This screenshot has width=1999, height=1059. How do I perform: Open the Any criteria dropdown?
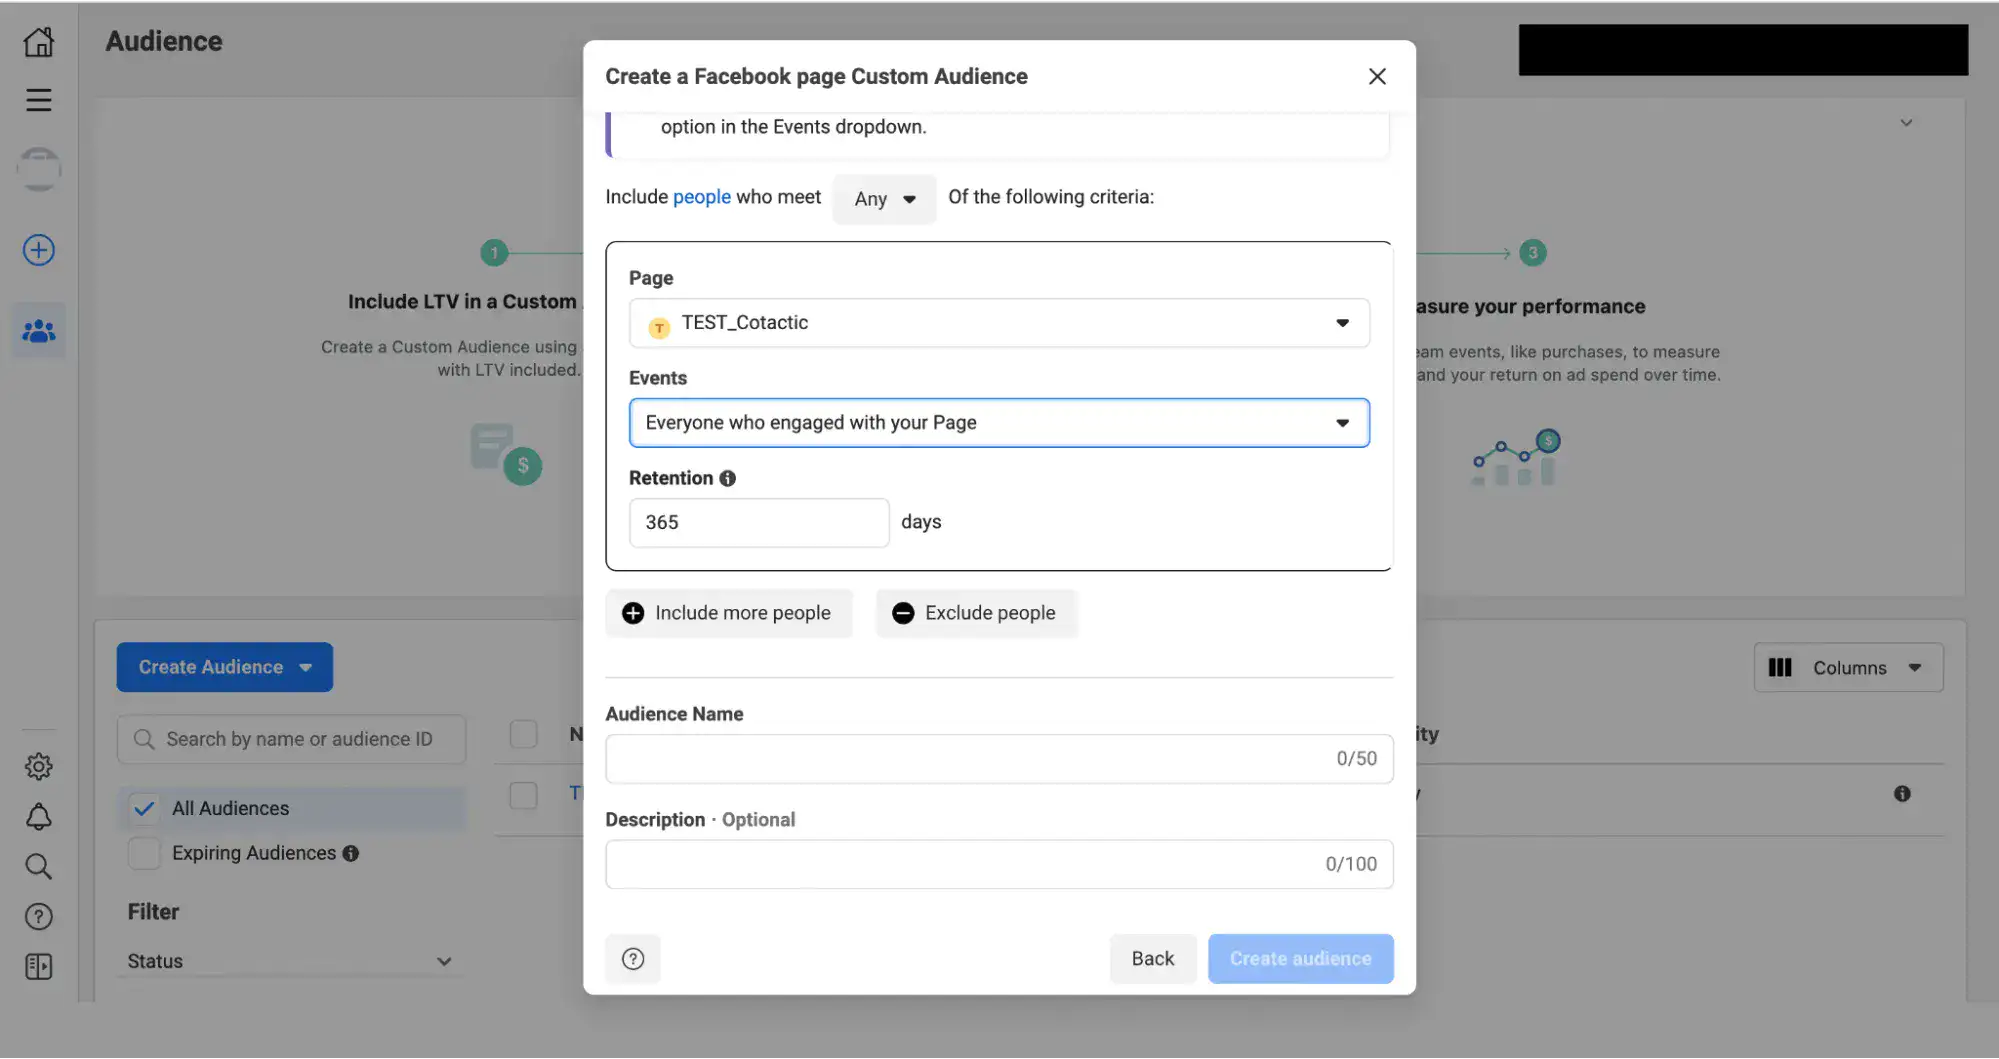884,199
